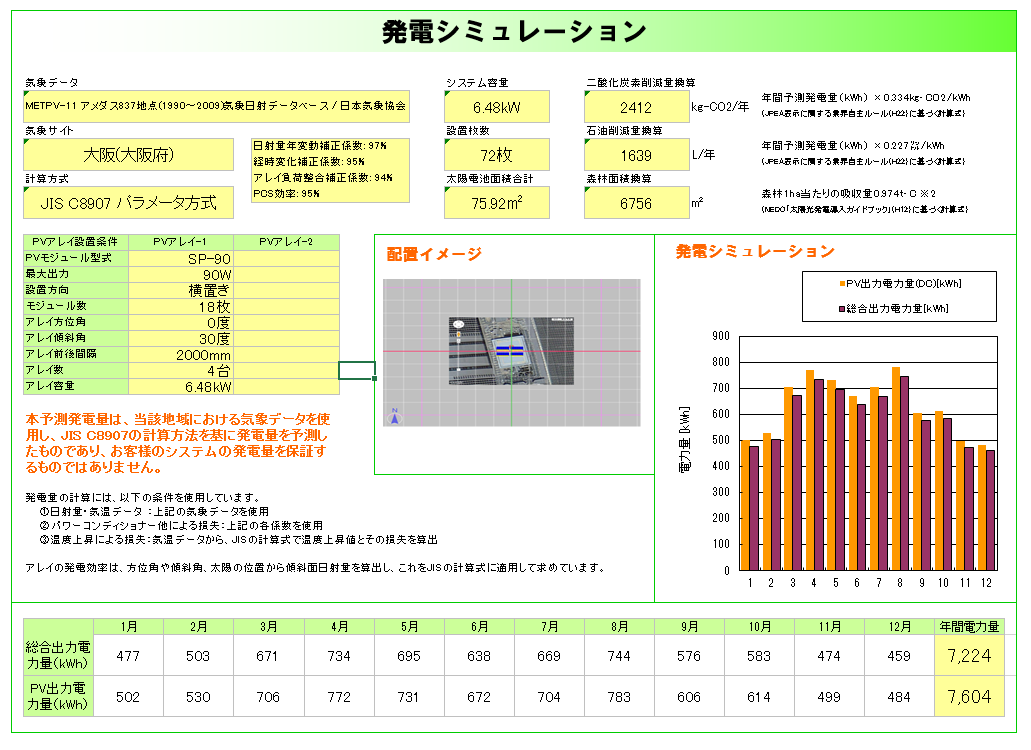Select the 石油削減量換算 value 1639
The width and height of the screenshot is (1031, 750).
click(636, 155)
